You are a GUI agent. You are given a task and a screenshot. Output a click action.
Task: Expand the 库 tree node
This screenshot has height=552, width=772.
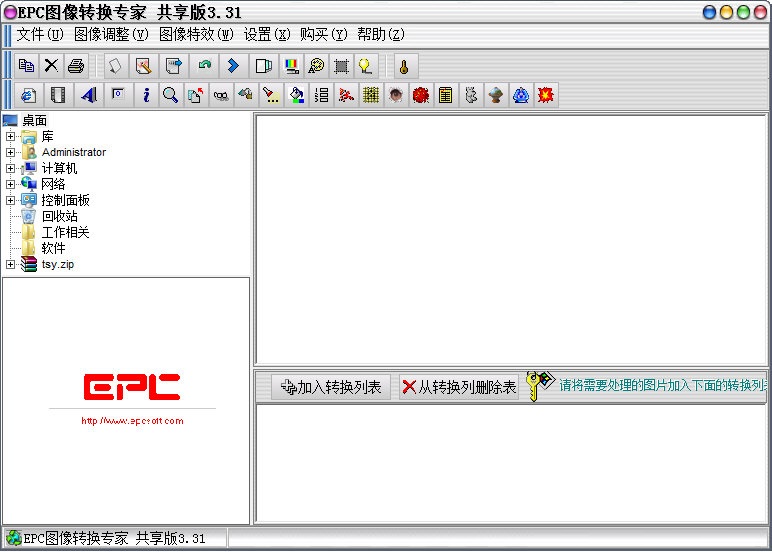pyautogui.click(x=10, y=136)
